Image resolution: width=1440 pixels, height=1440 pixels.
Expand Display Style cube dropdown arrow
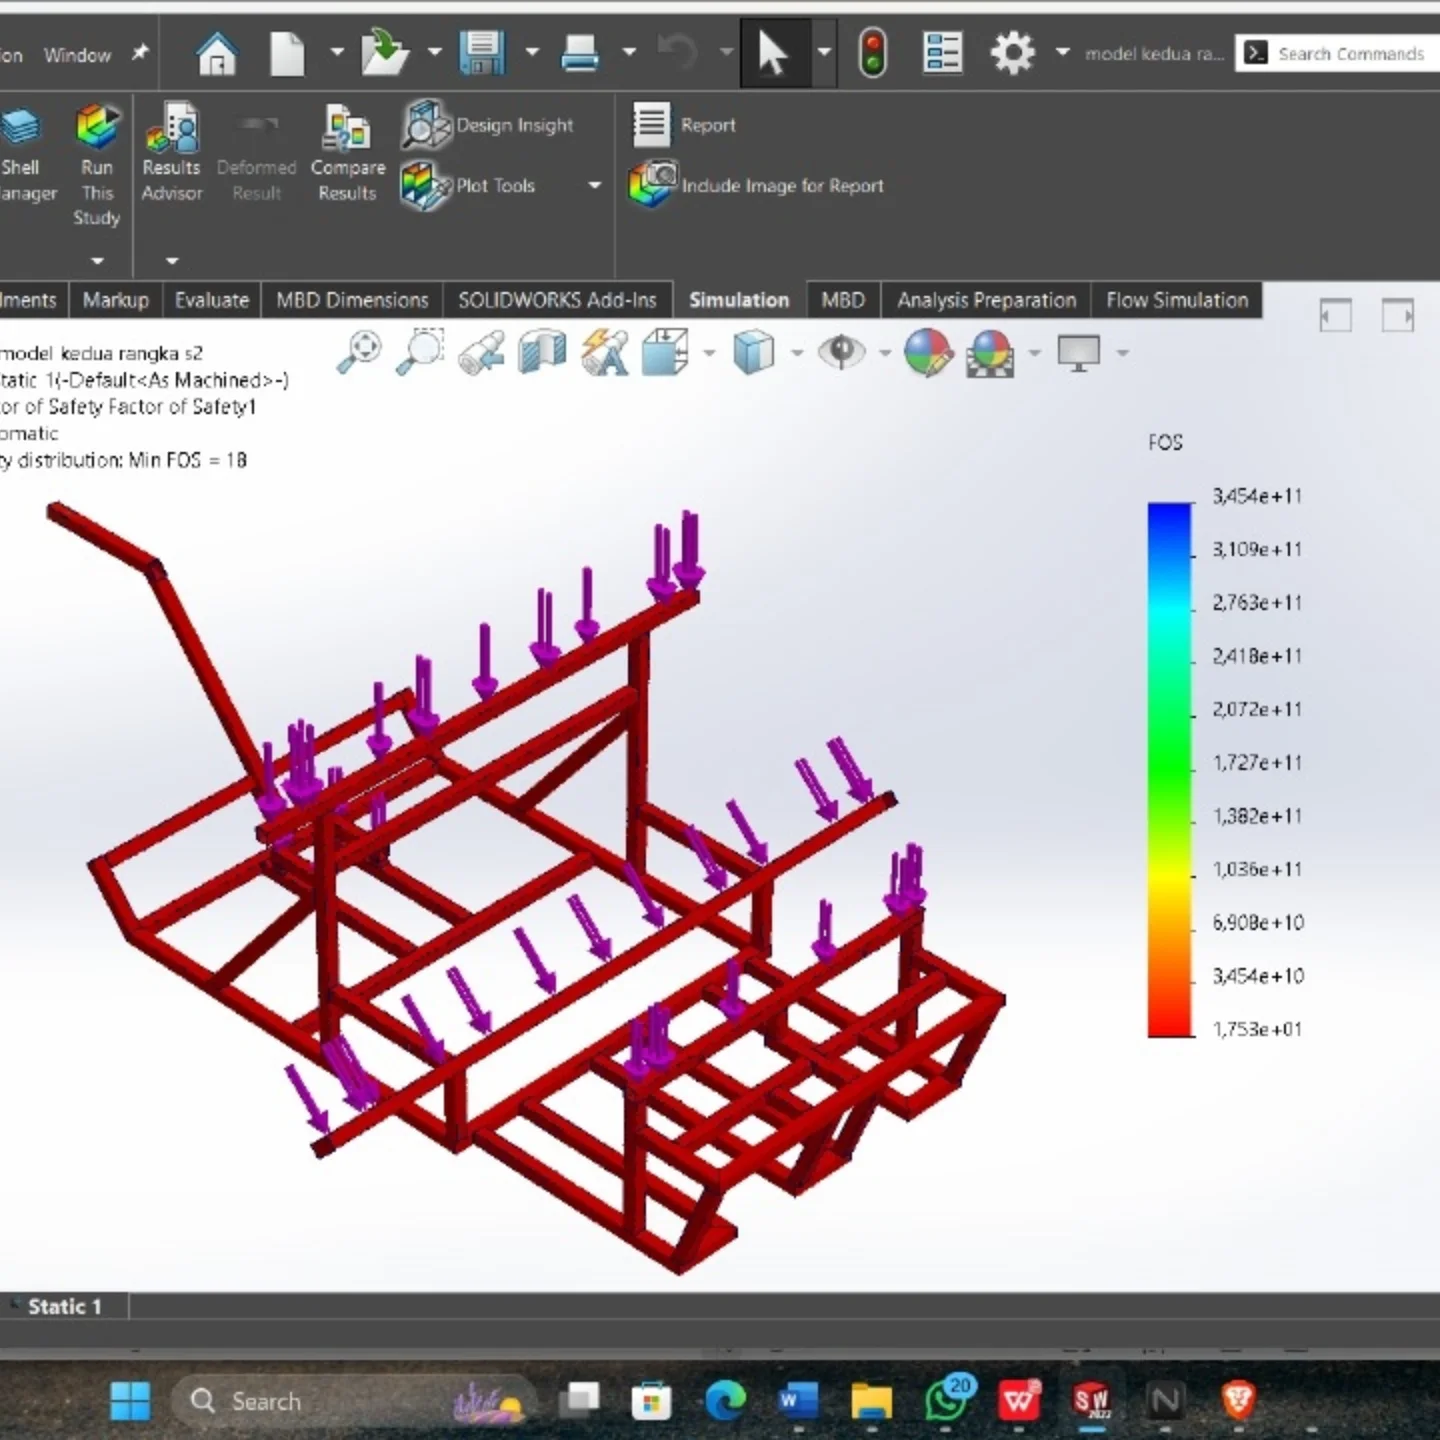click(796, 352)
